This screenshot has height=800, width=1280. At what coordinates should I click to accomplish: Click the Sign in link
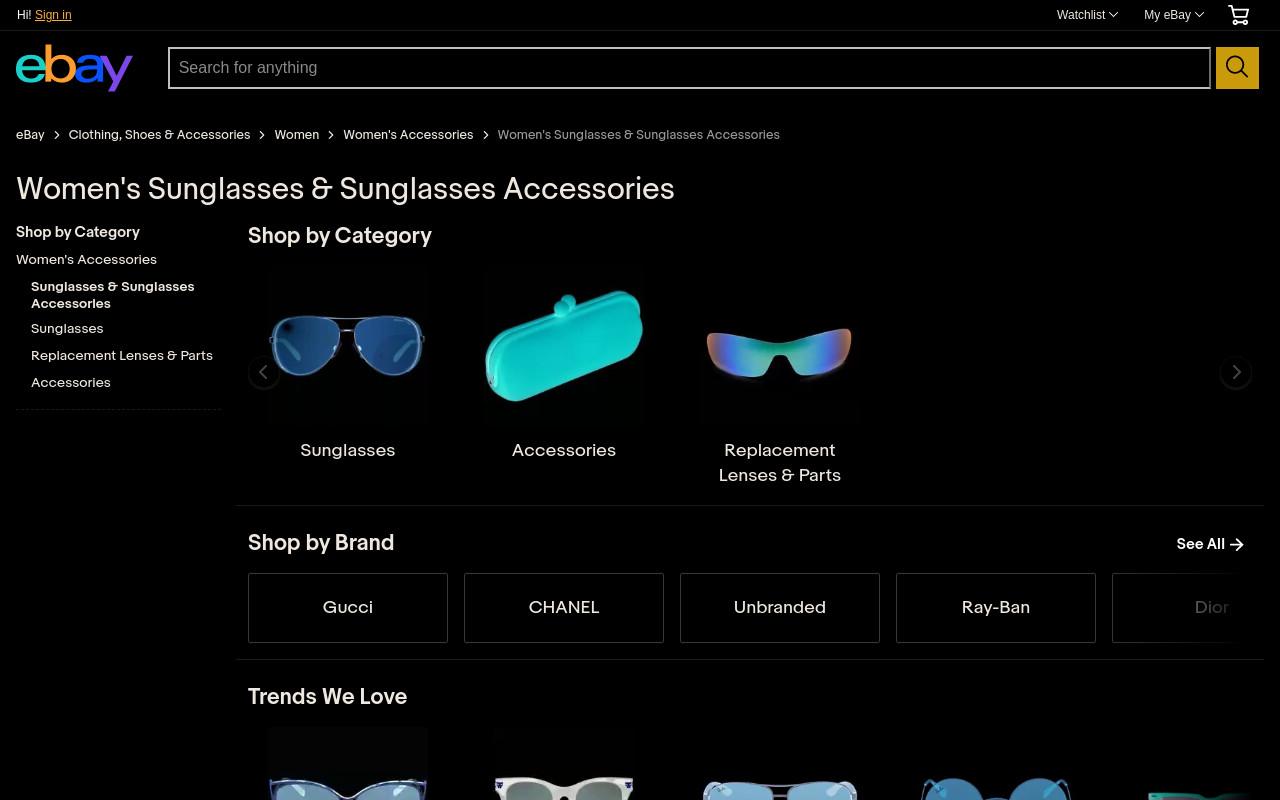tap(53, 15)
